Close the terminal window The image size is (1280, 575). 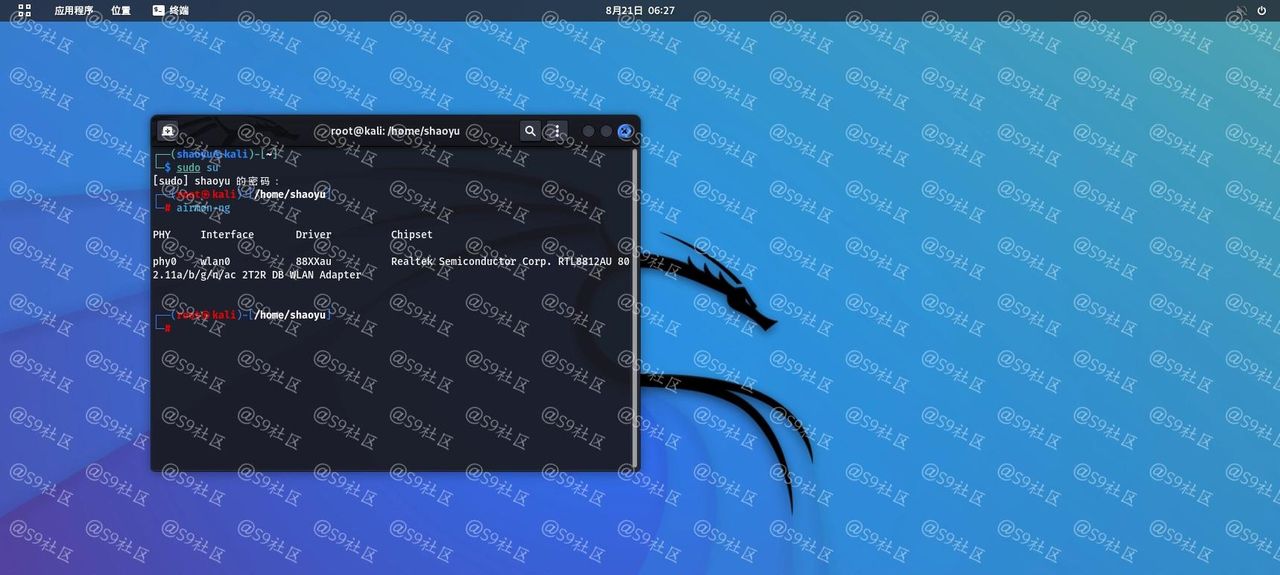click(x=625, y=131)
